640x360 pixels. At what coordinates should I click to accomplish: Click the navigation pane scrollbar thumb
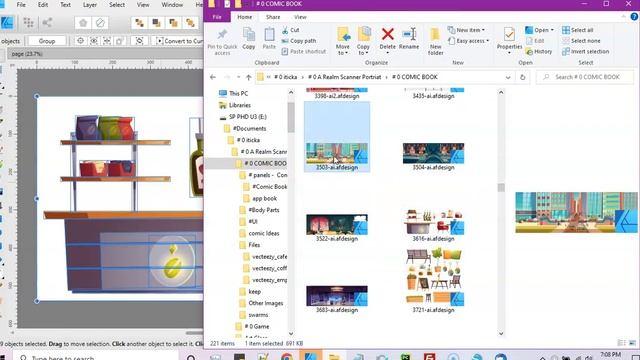click(291, 118)
